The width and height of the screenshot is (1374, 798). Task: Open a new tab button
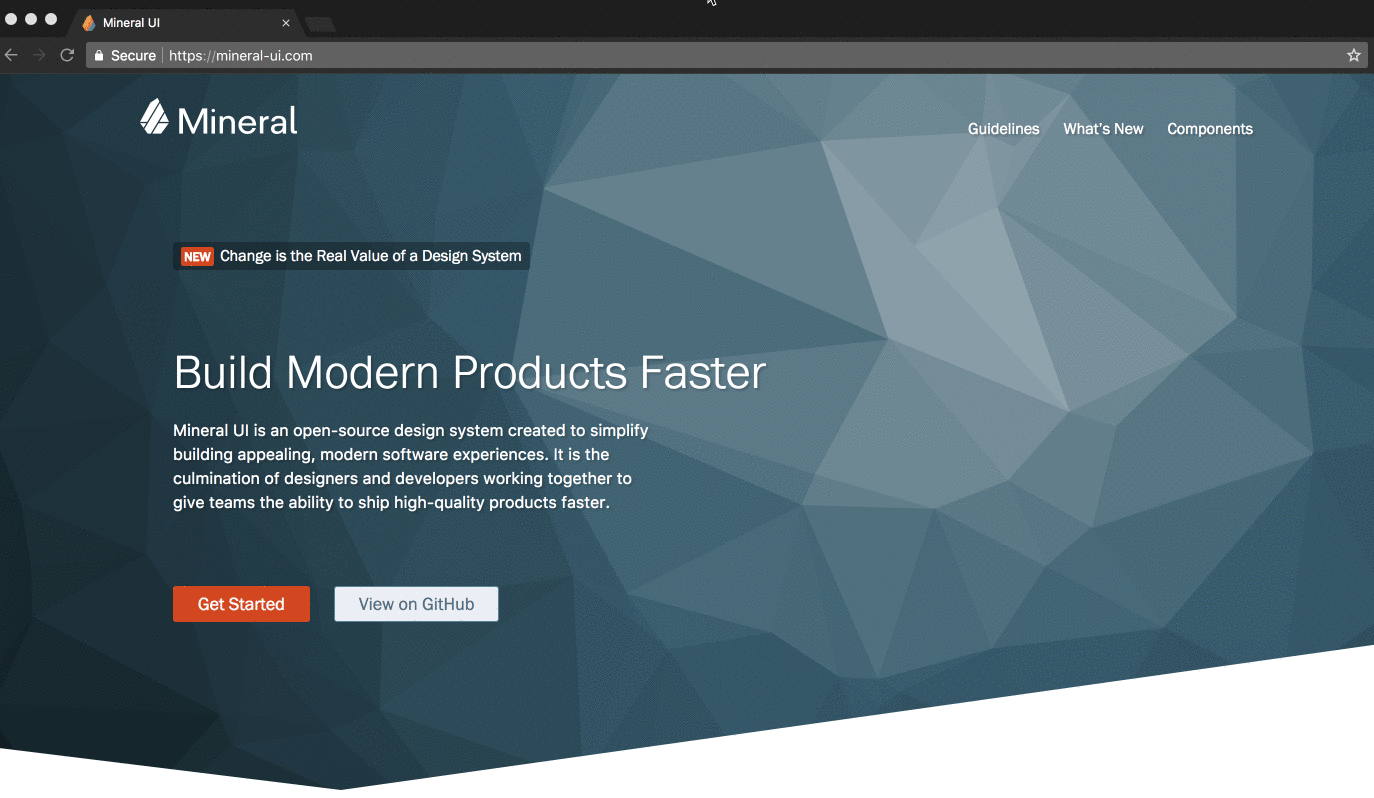(320, 24)
